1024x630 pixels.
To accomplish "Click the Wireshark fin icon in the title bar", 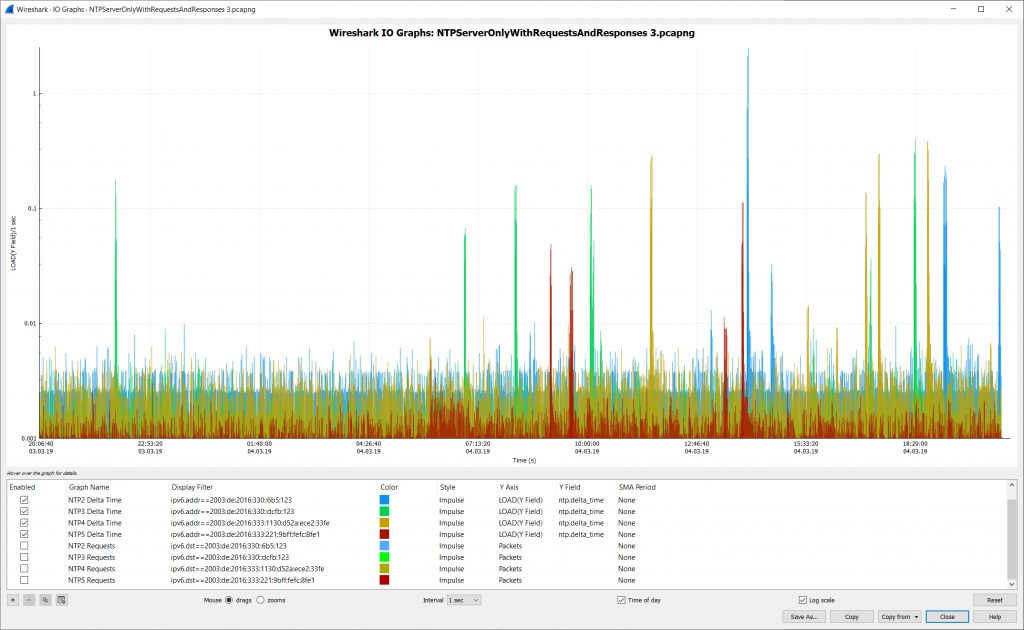I will pyautogui.click(x=9, y=9).
